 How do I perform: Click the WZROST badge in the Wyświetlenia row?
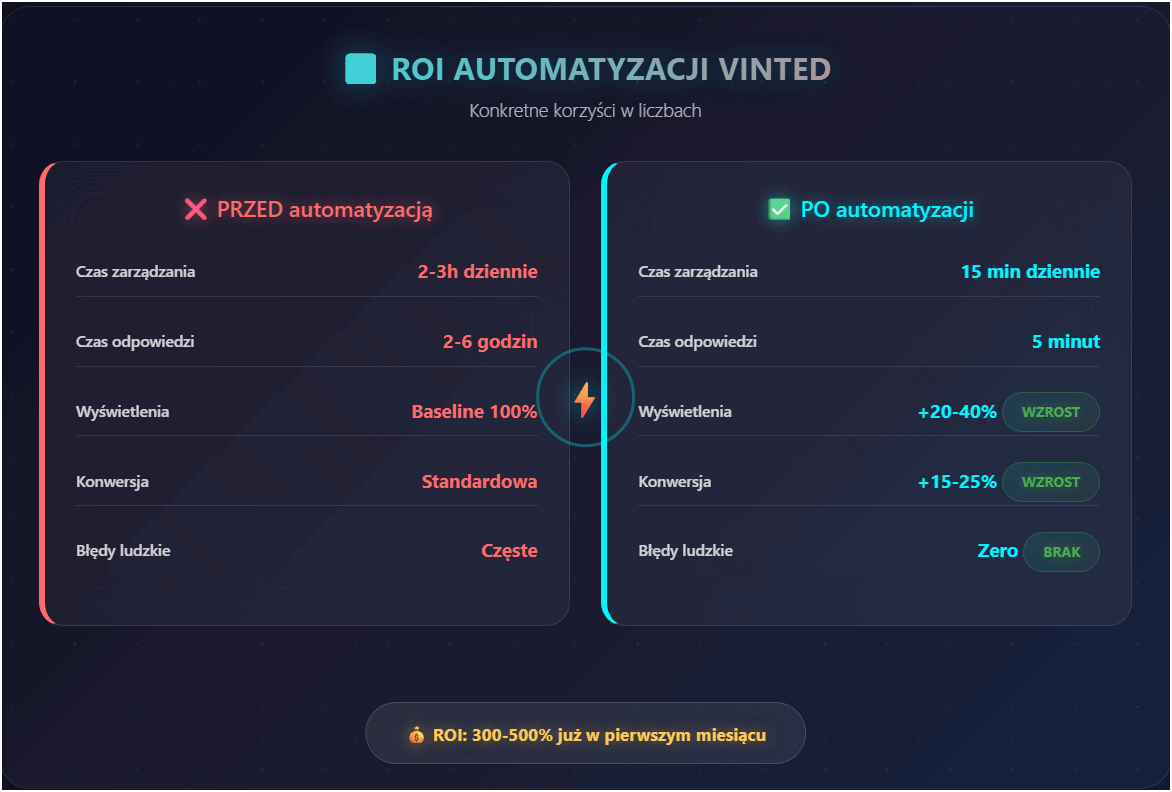pos(1050,412)
